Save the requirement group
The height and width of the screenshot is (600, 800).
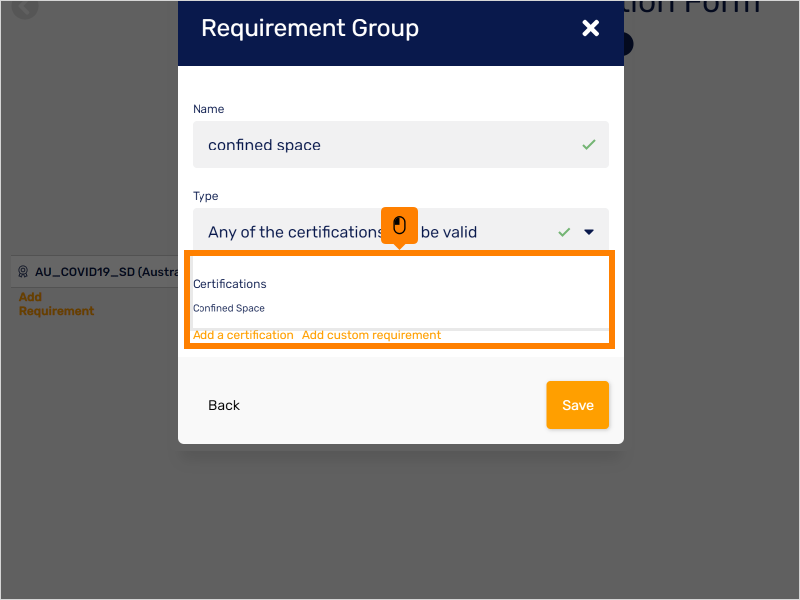(577, 405)
